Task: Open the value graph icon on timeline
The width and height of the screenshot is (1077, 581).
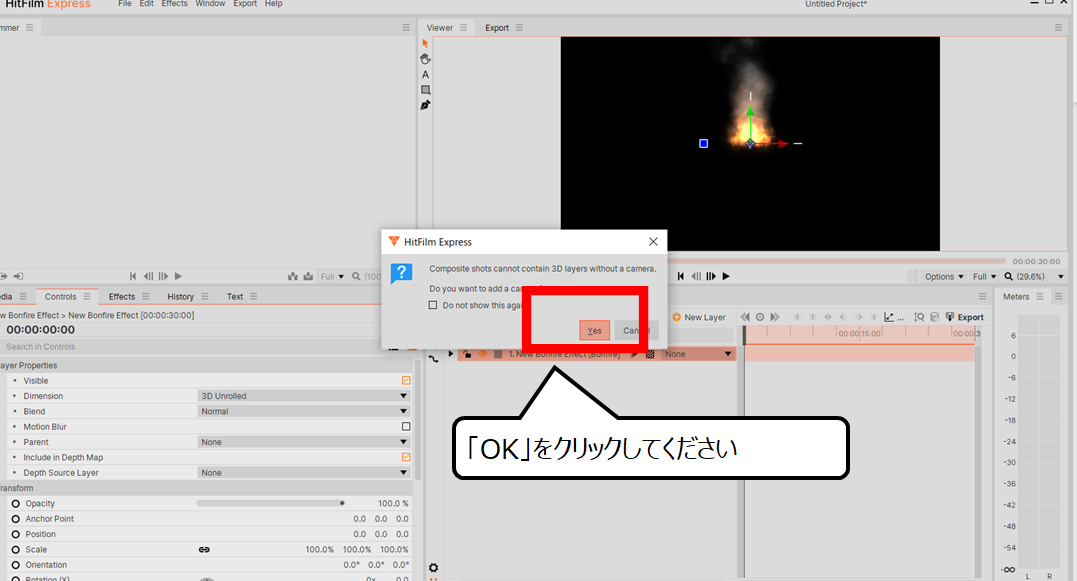Action: [x=889, y=317]
